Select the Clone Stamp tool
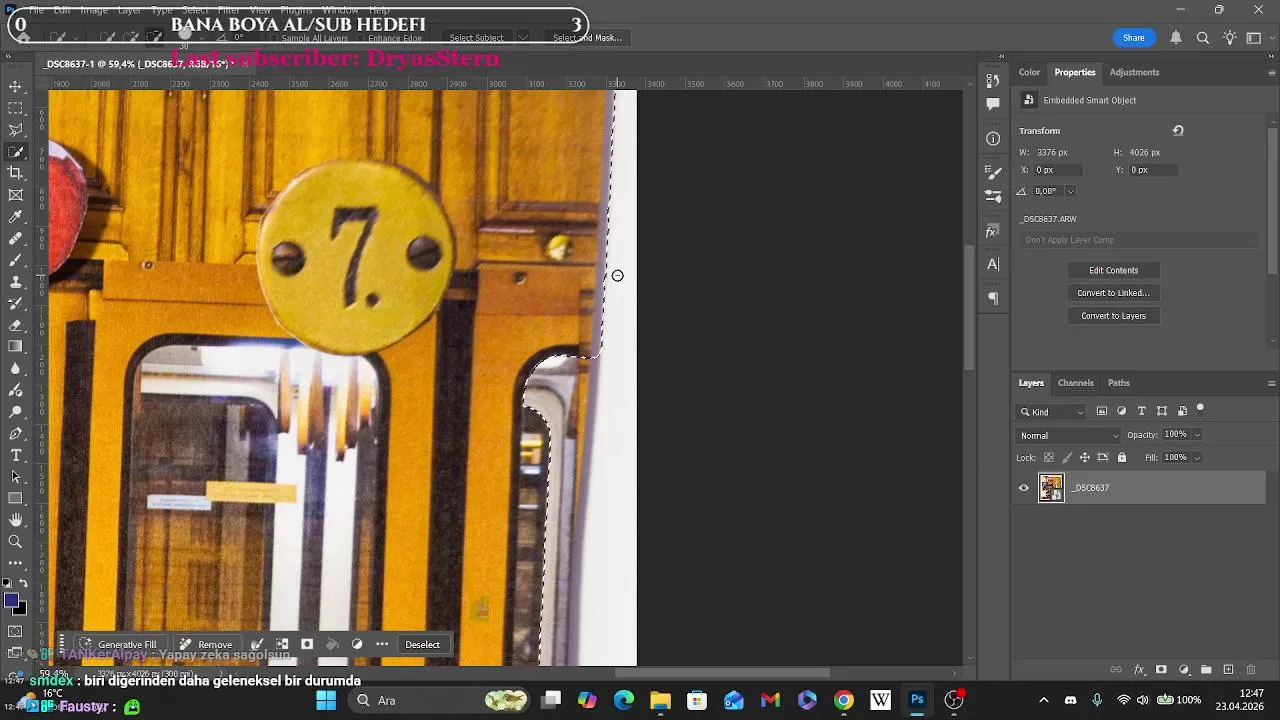This screenshot has height=720, width=1280. tap(16, 282)
